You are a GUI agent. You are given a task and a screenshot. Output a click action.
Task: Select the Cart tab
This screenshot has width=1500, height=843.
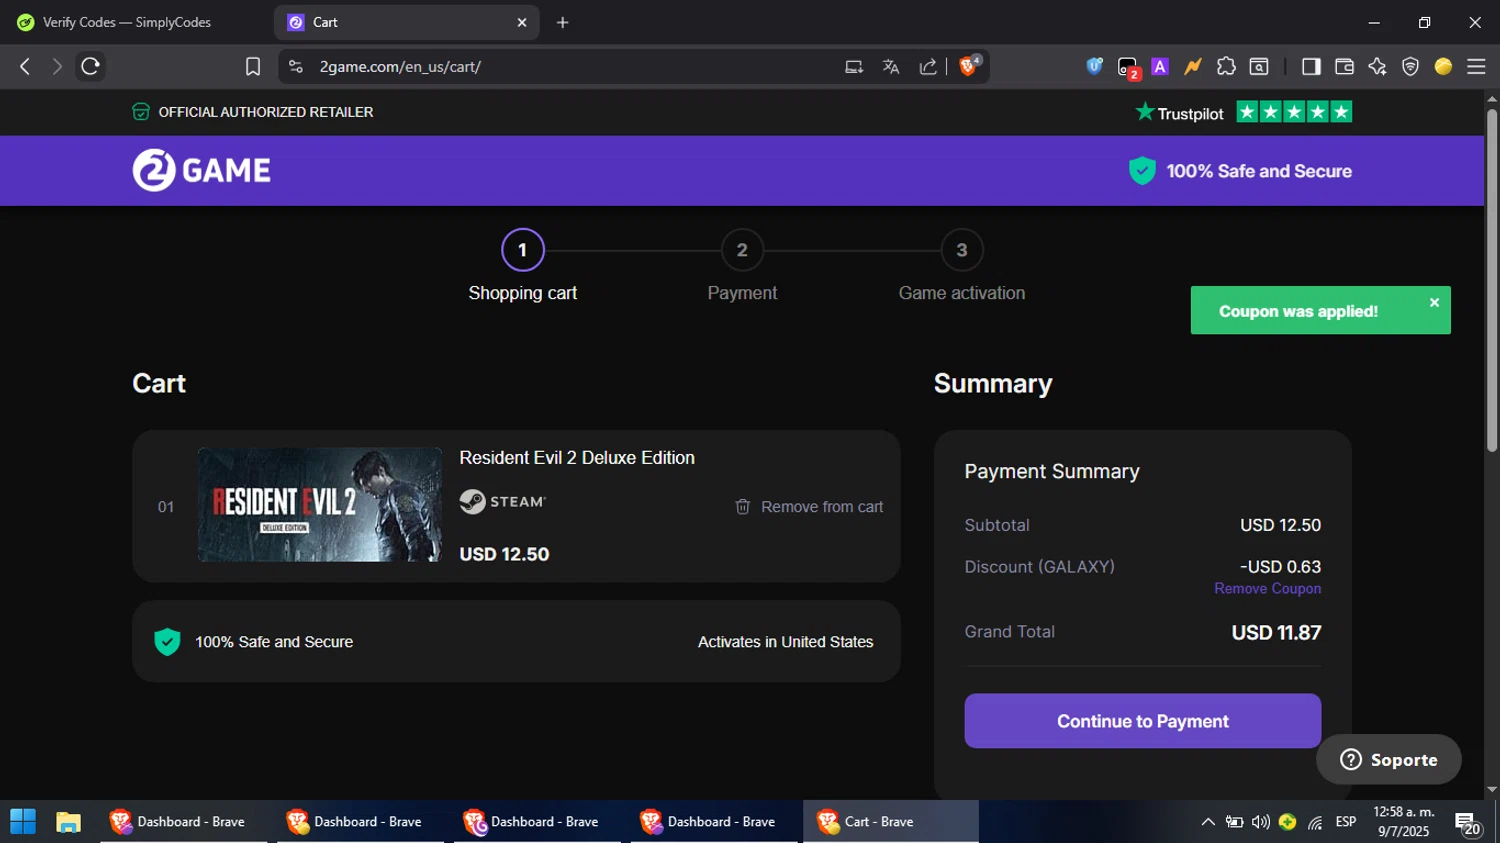pos(406,22)
